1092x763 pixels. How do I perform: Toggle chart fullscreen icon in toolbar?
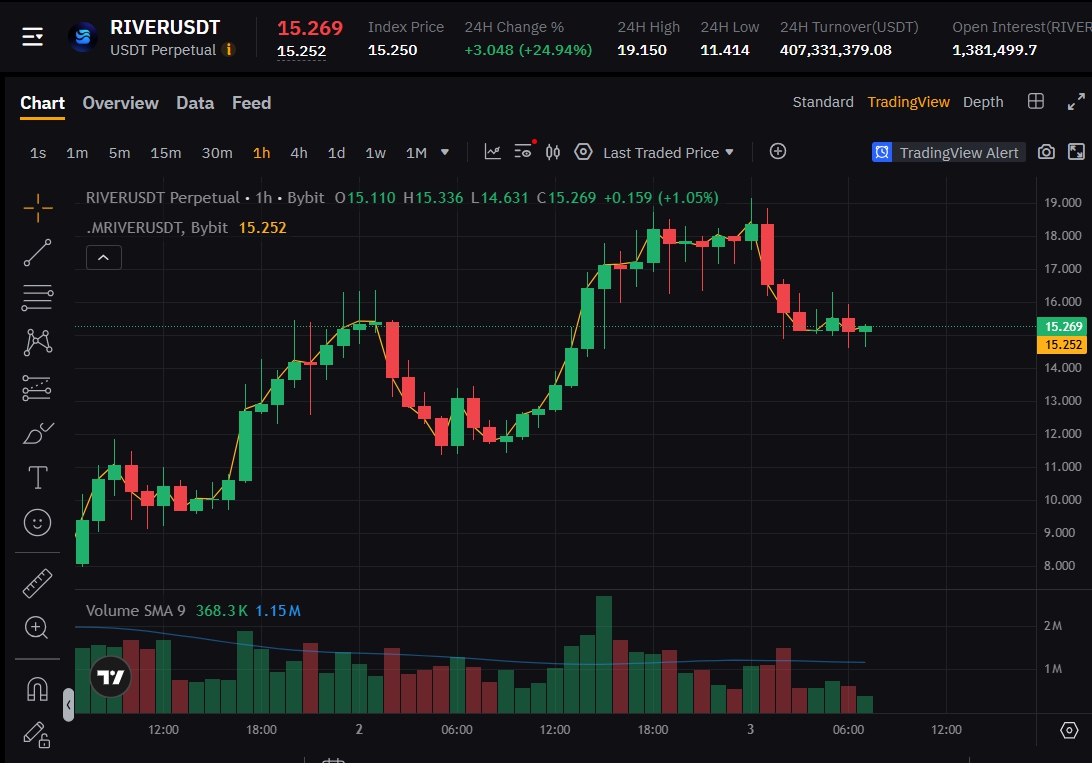point(1077,152)
